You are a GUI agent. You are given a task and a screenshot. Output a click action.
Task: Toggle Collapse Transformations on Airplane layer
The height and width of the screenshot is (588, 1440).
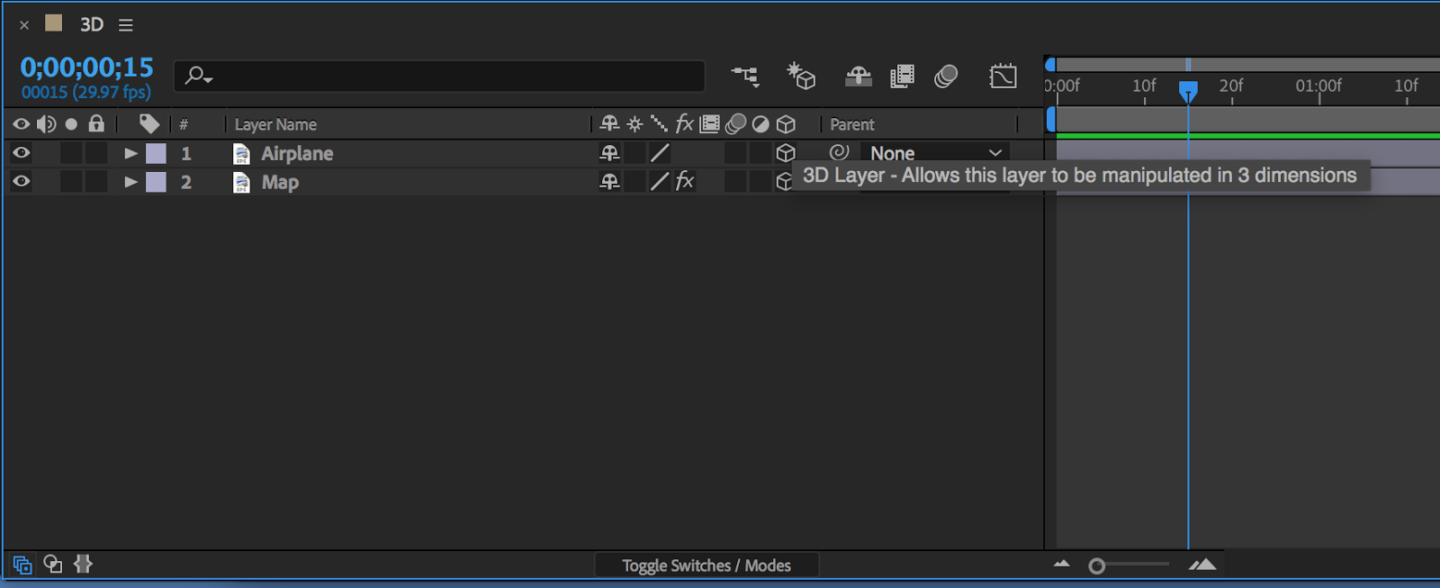pyautogui.click(x=634, y=153)
